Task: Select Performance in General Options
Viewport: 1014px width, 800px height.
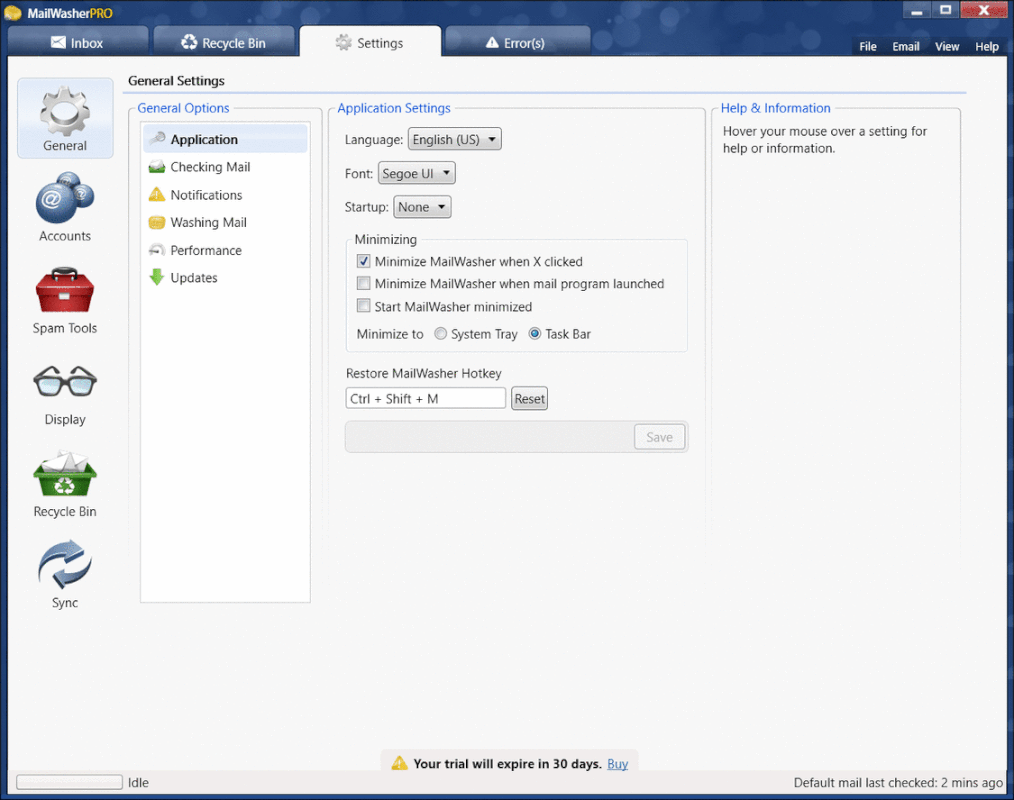Action: pyautogui.click(x=224, y=250)
